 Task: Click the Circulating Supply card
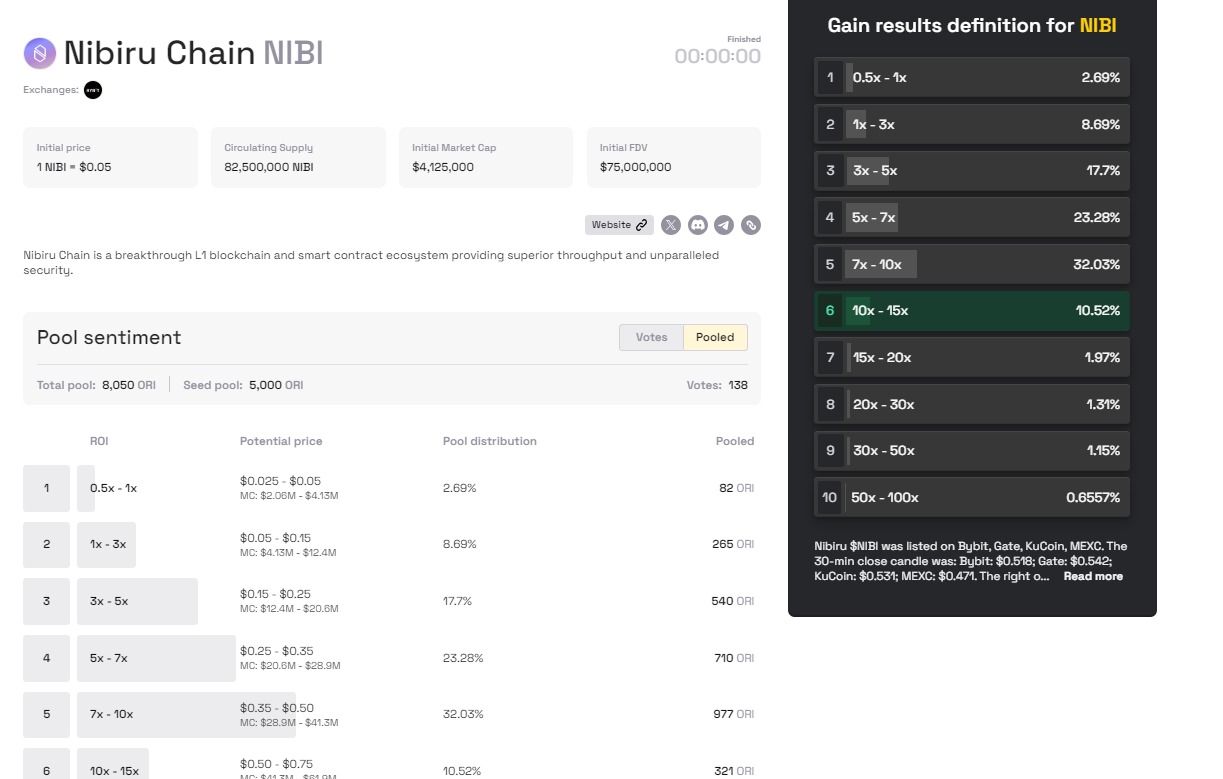click(x=298, y=157)
